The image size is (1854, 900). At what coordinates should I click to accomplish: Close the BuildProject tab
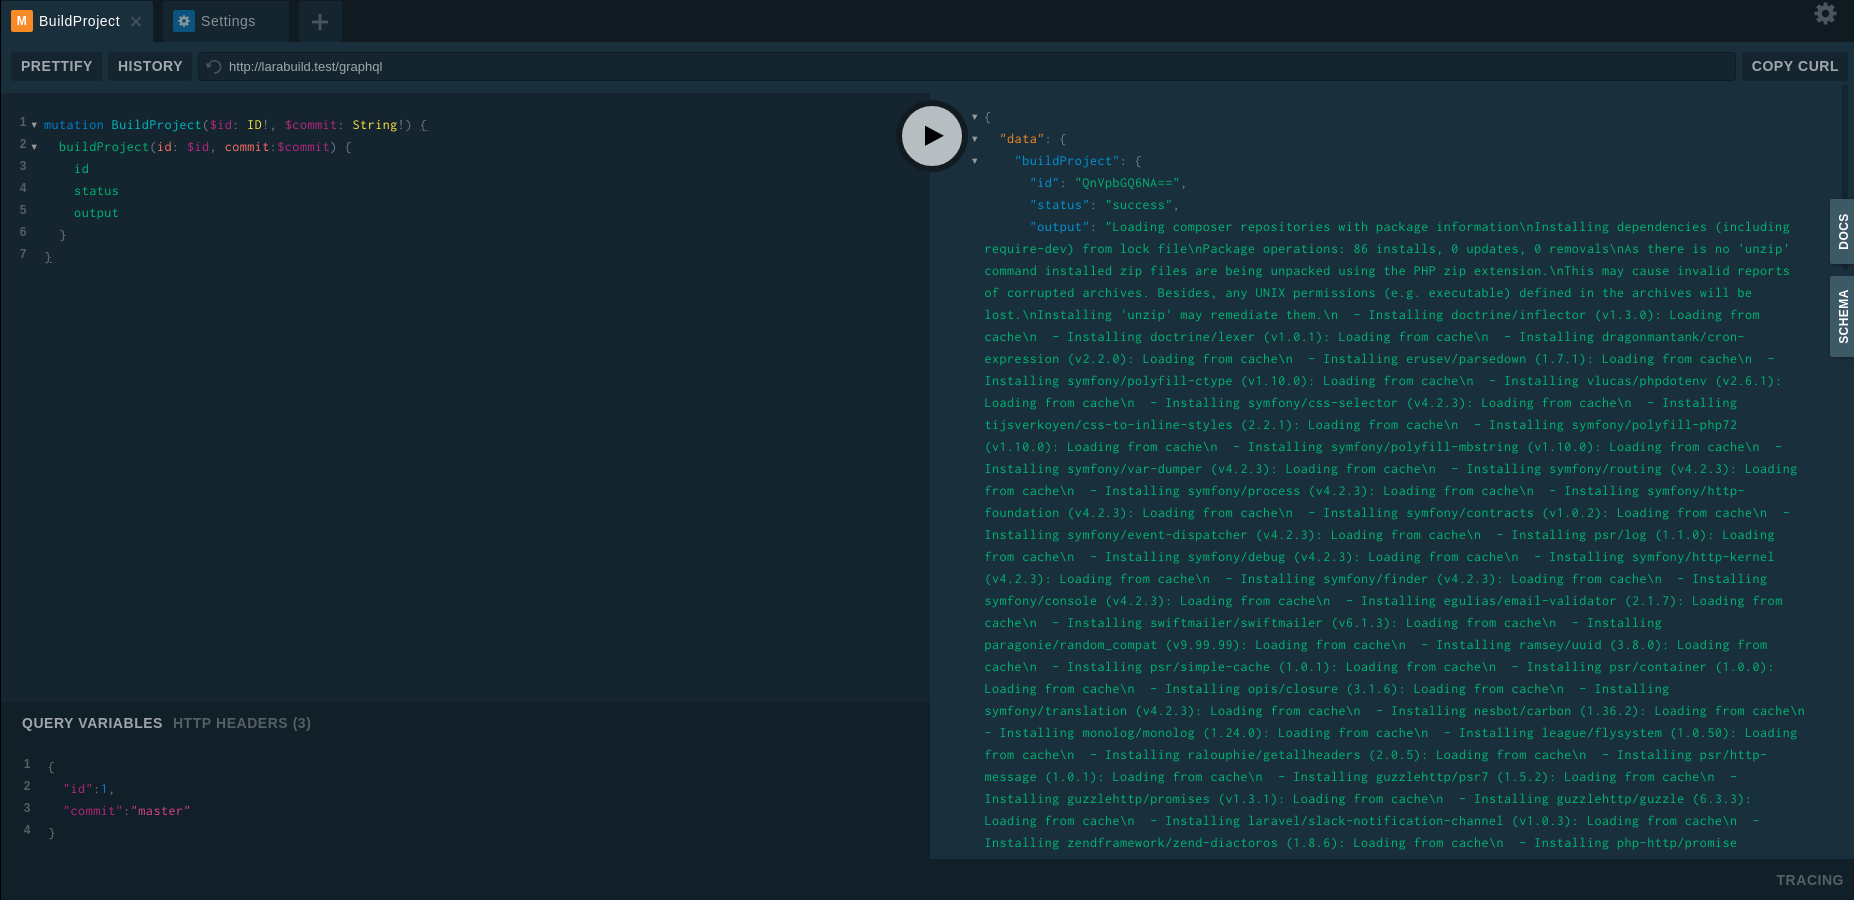click(136, 21)
